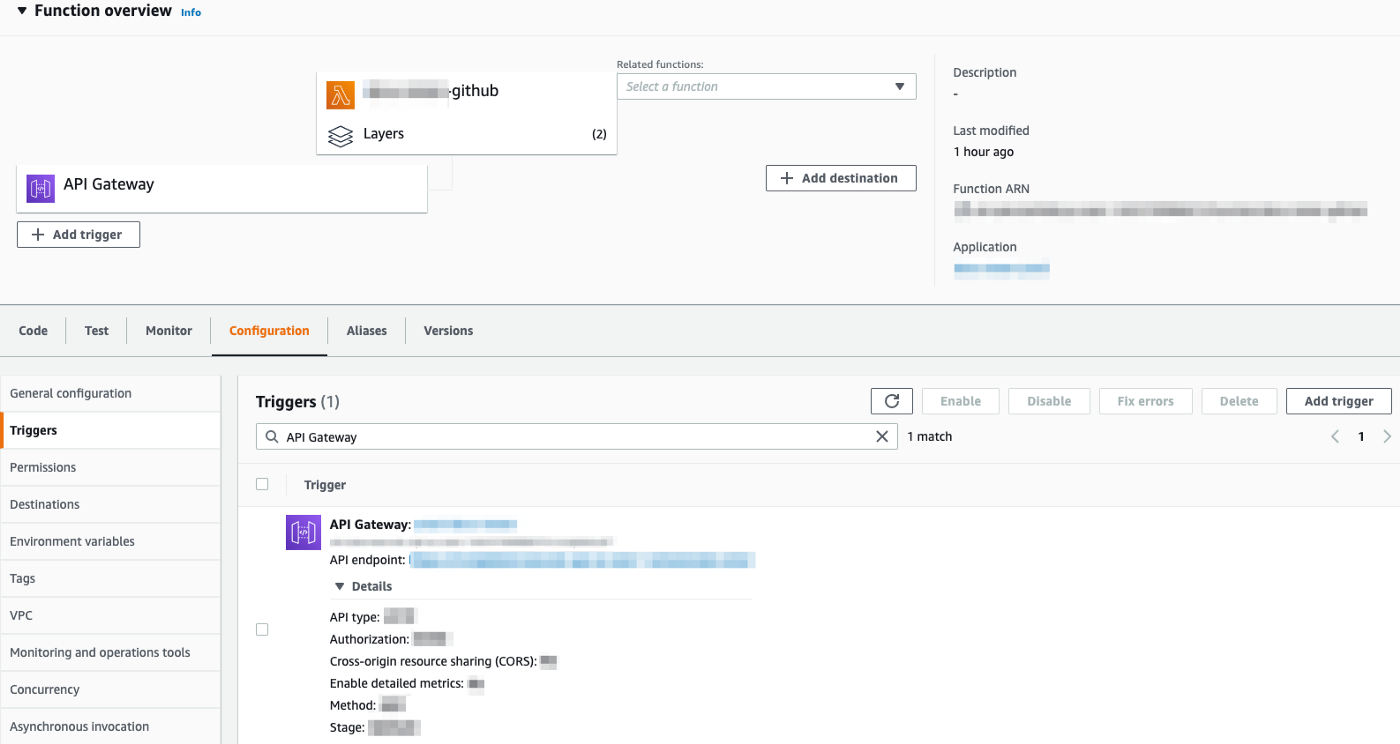
Task: Open Destinations in the sidebar
Action: 110,504
